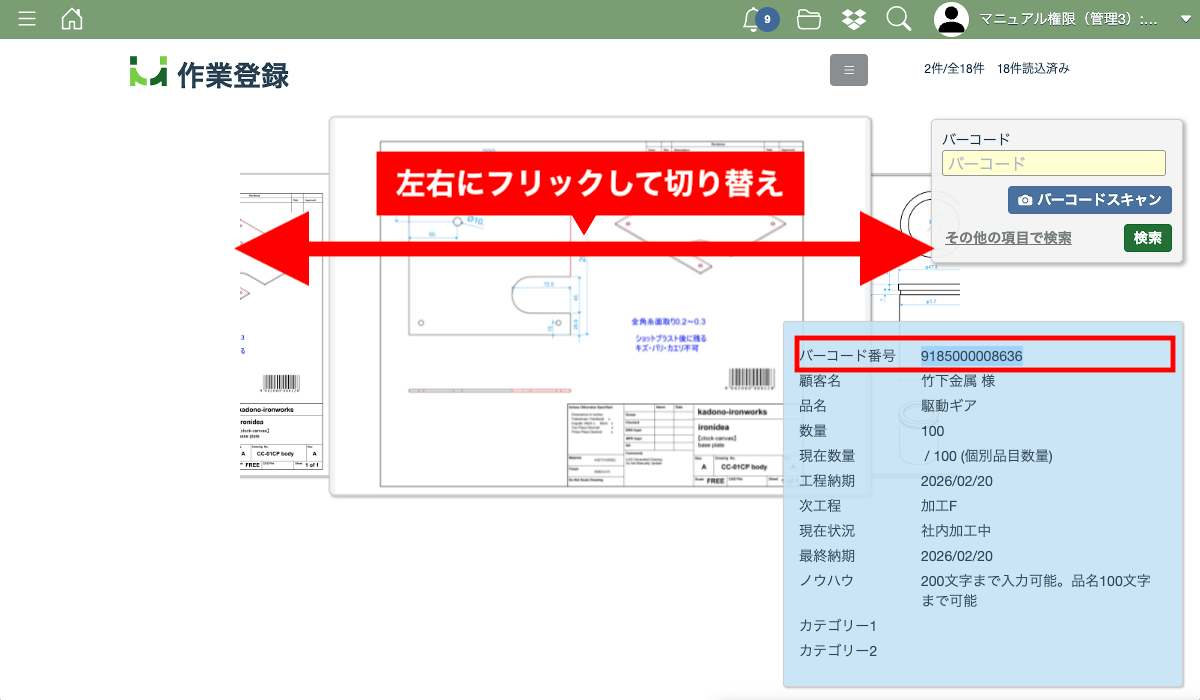Click the Dropbox icon in the header
The image size is (1200, 700).
(x=853, y=19)
